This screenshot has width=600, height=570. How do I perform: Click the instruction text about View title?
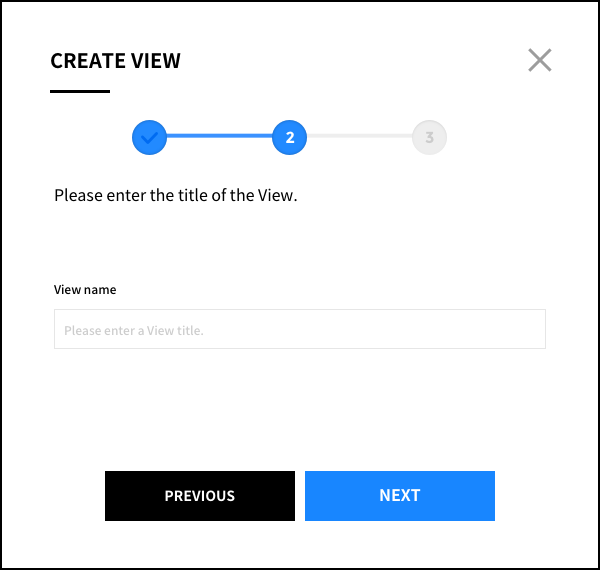point(176,195)
